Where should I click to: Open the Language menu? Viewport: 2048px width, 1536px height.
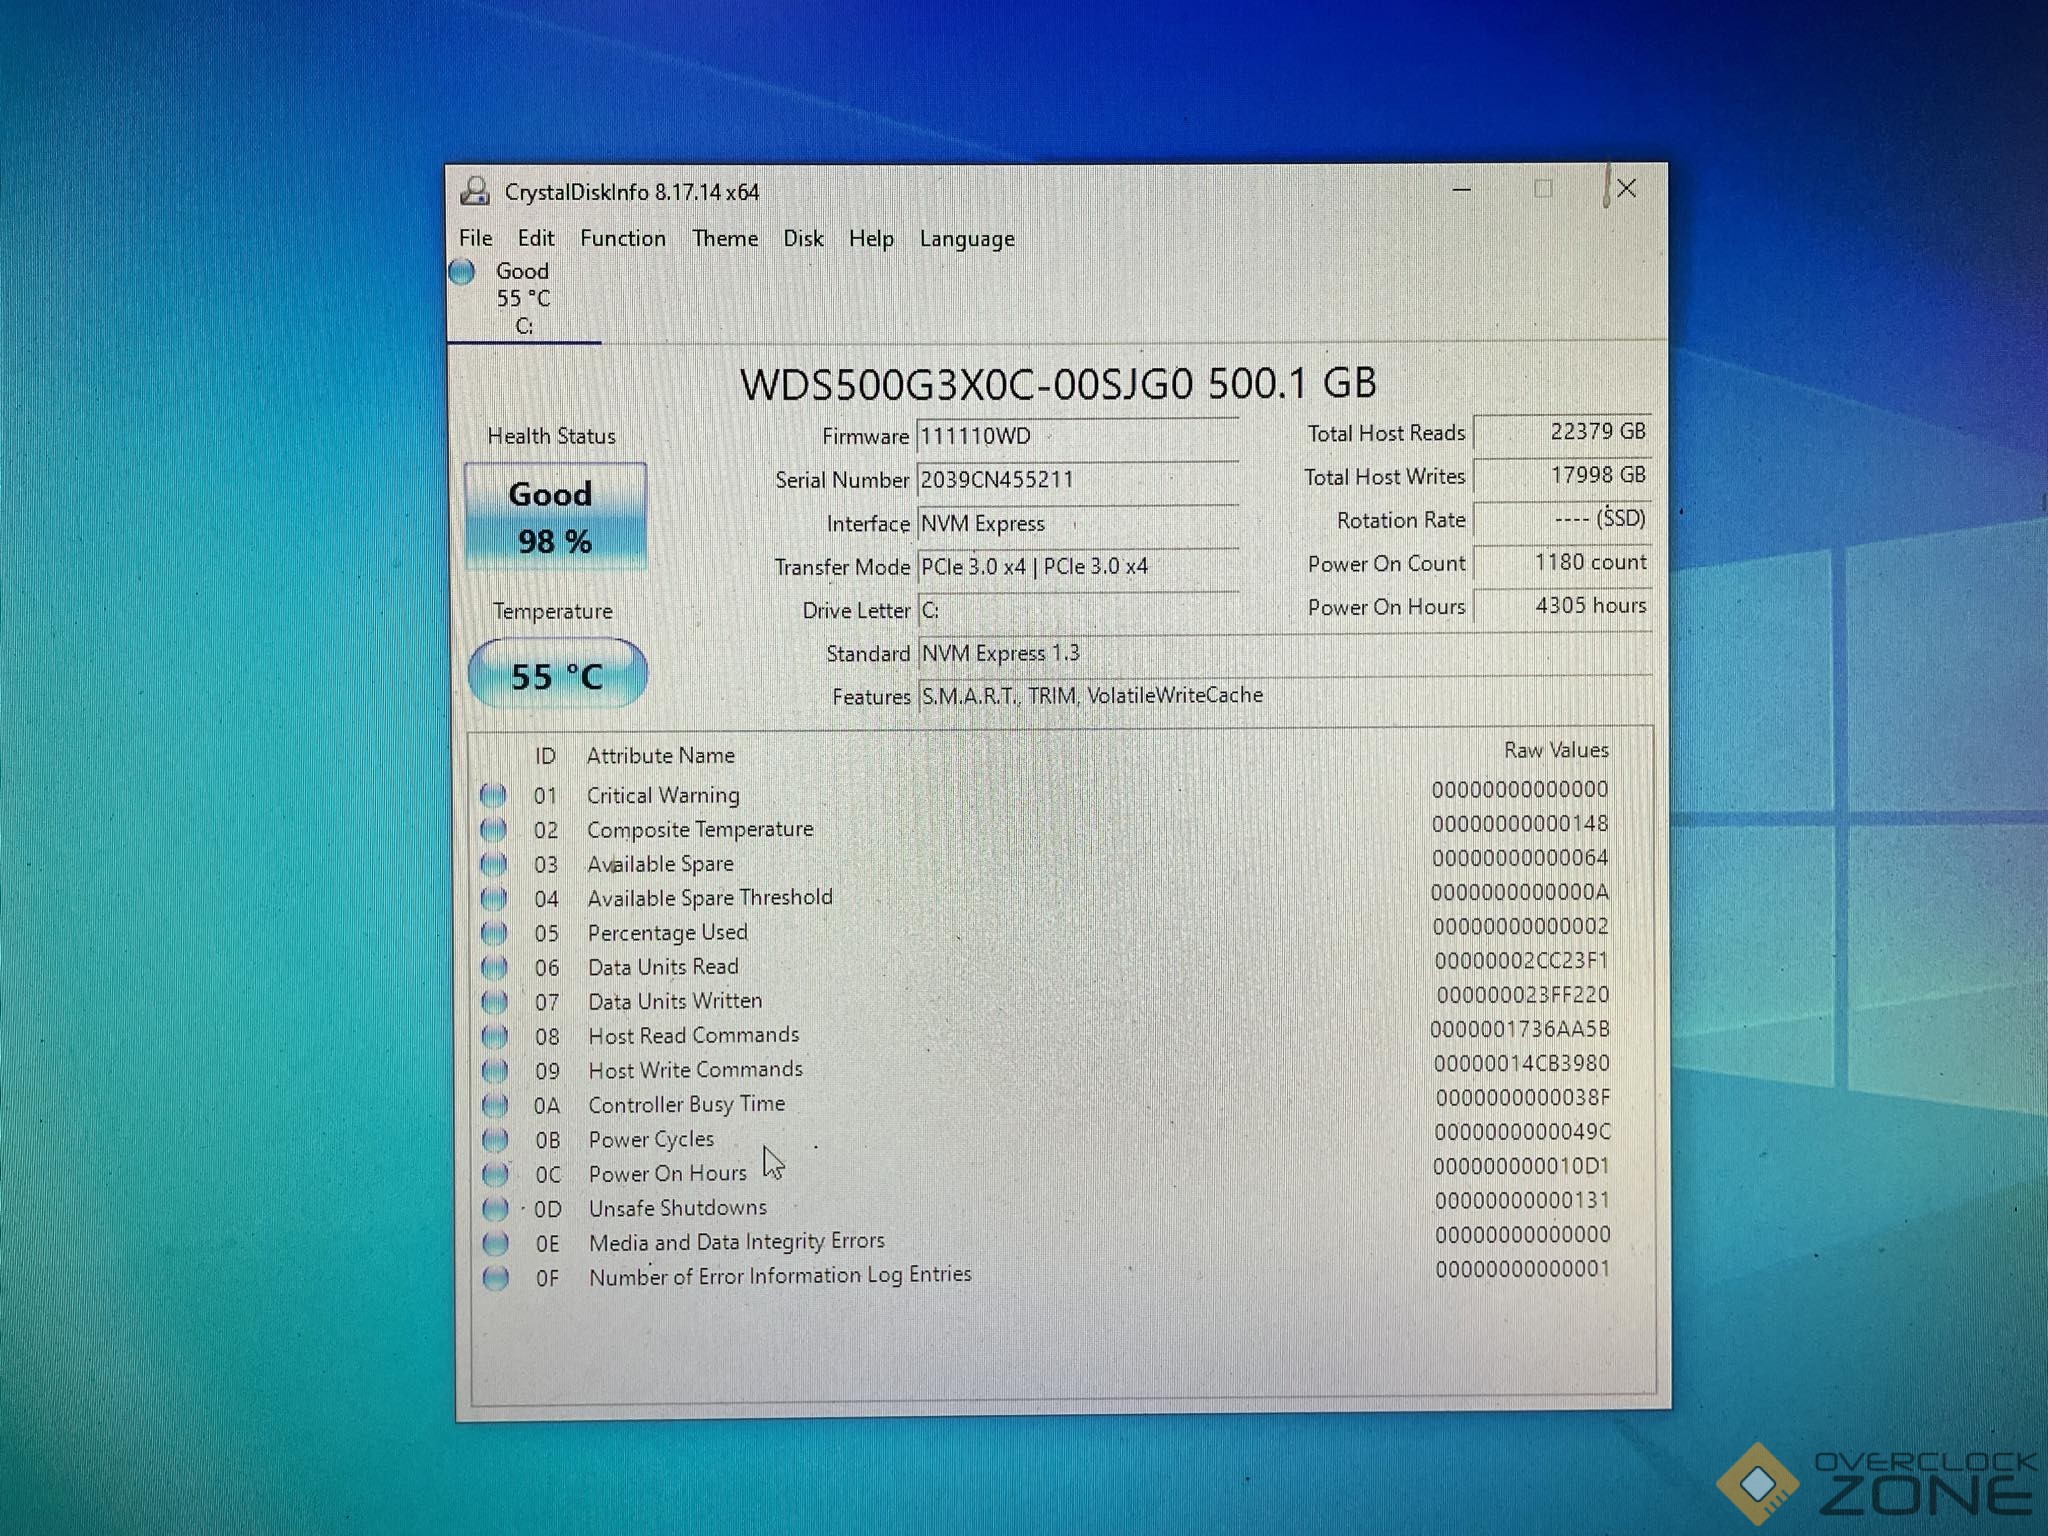967,239
